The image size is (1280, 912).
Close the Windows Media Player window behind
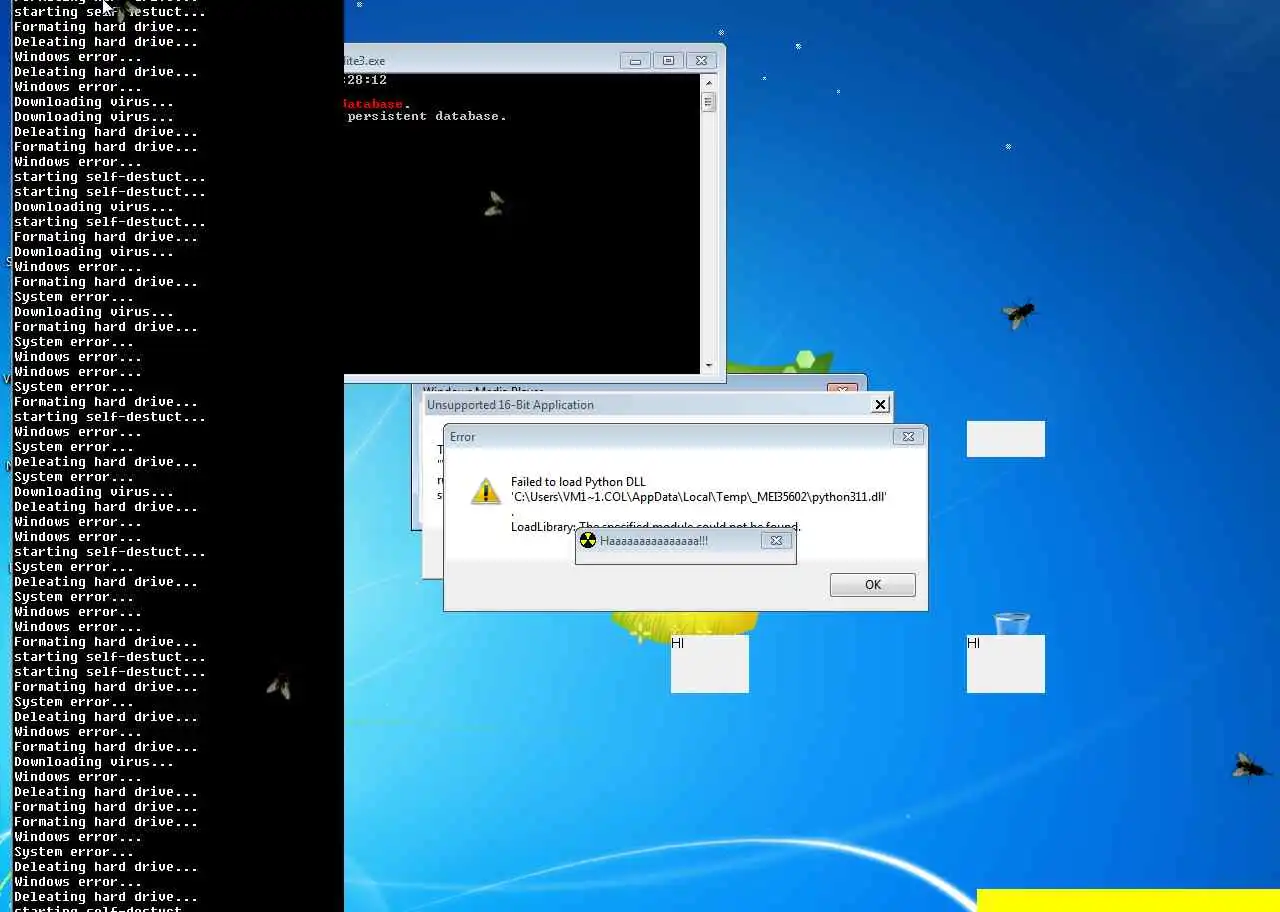842,388
